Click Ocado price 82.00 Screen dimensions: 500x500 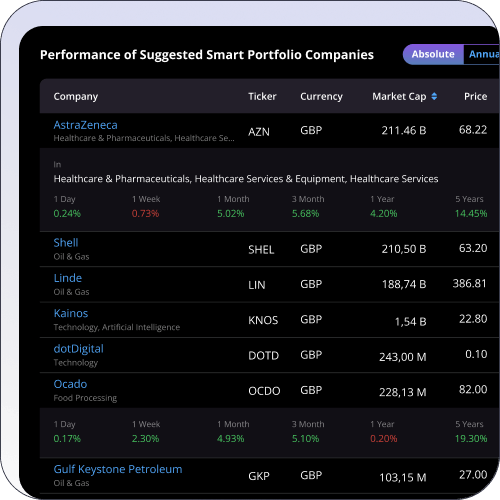pyautogui.click(x=473, y=389)
